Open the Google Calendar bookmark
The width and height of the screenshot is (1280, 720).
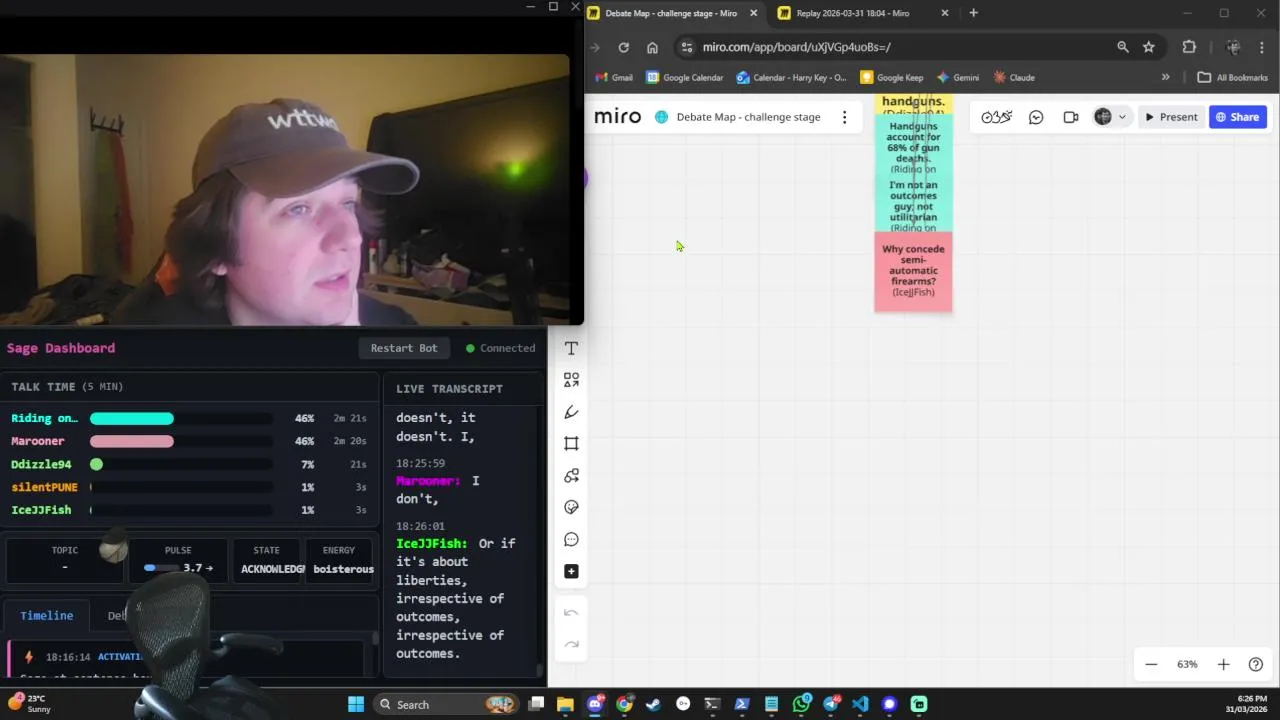click(x=685, y=77)
